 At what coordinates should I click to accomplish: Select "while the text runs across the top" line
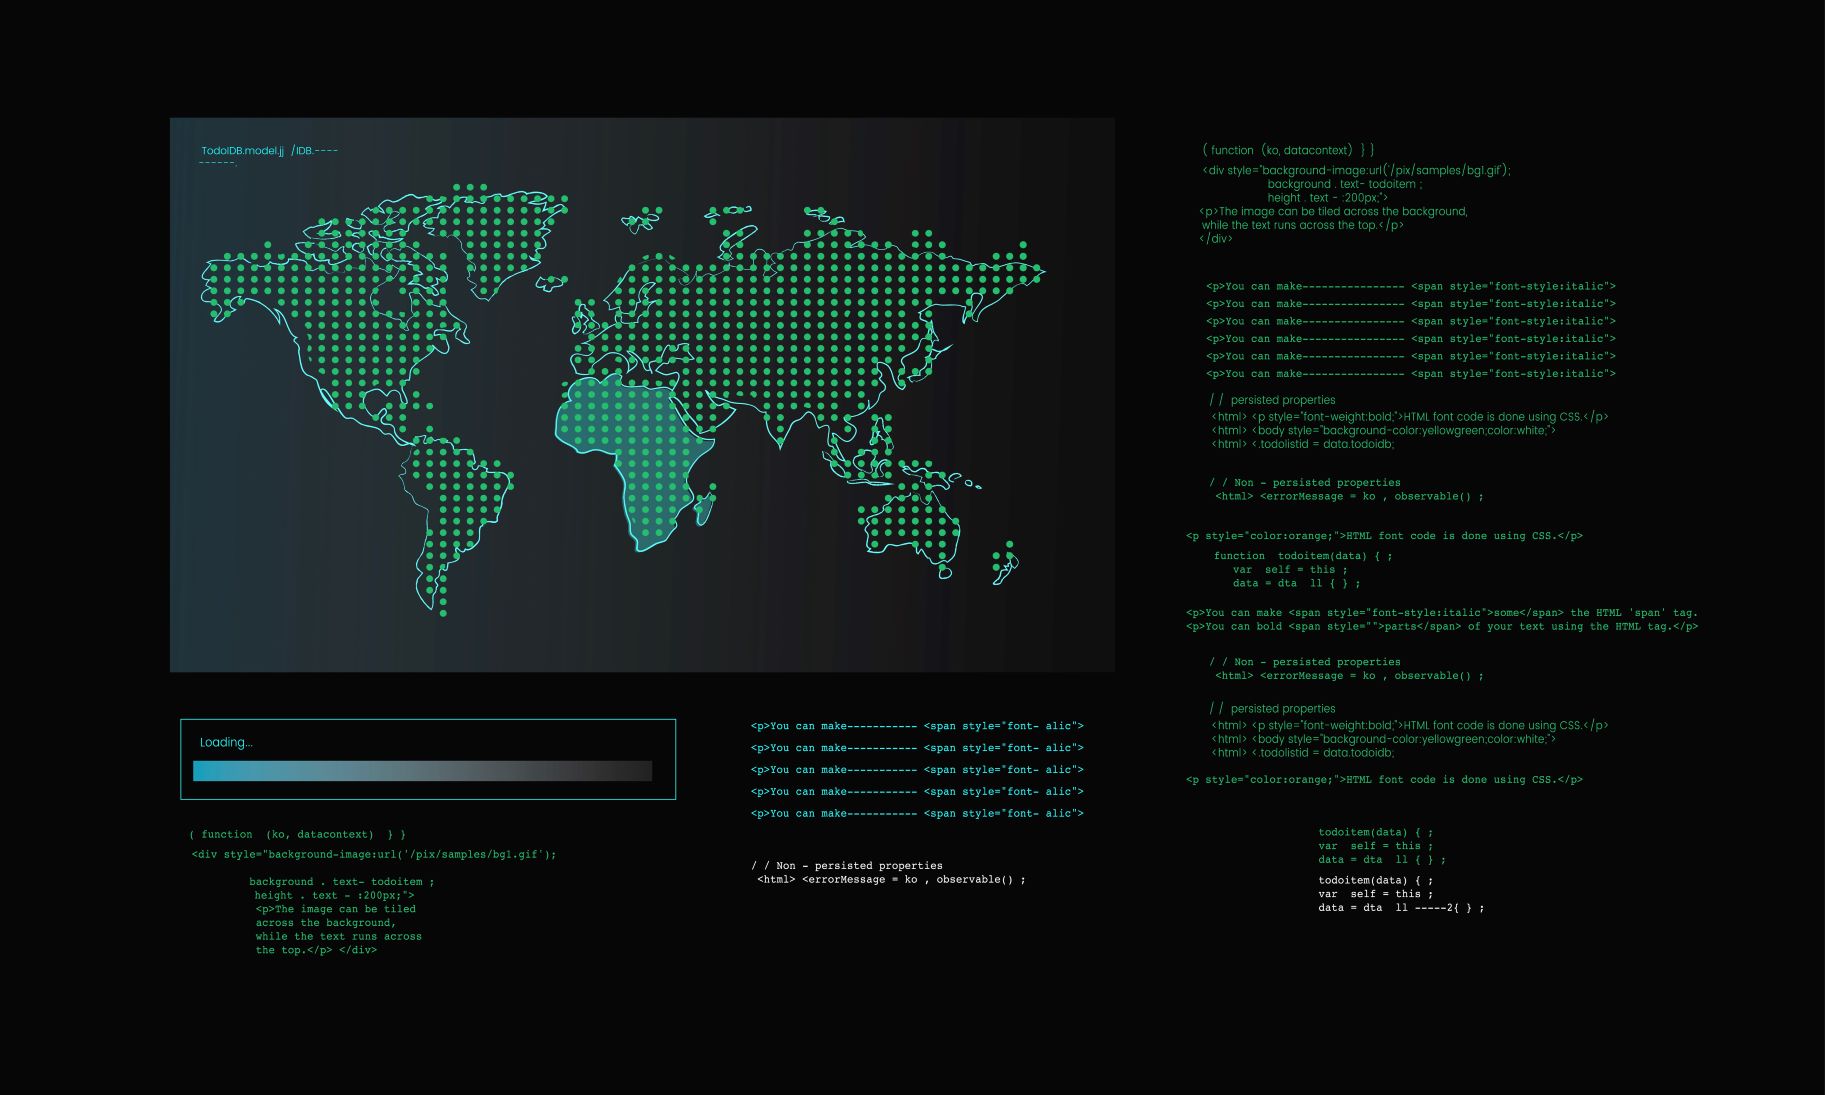pyautogui.click(x=1302, y=225)
